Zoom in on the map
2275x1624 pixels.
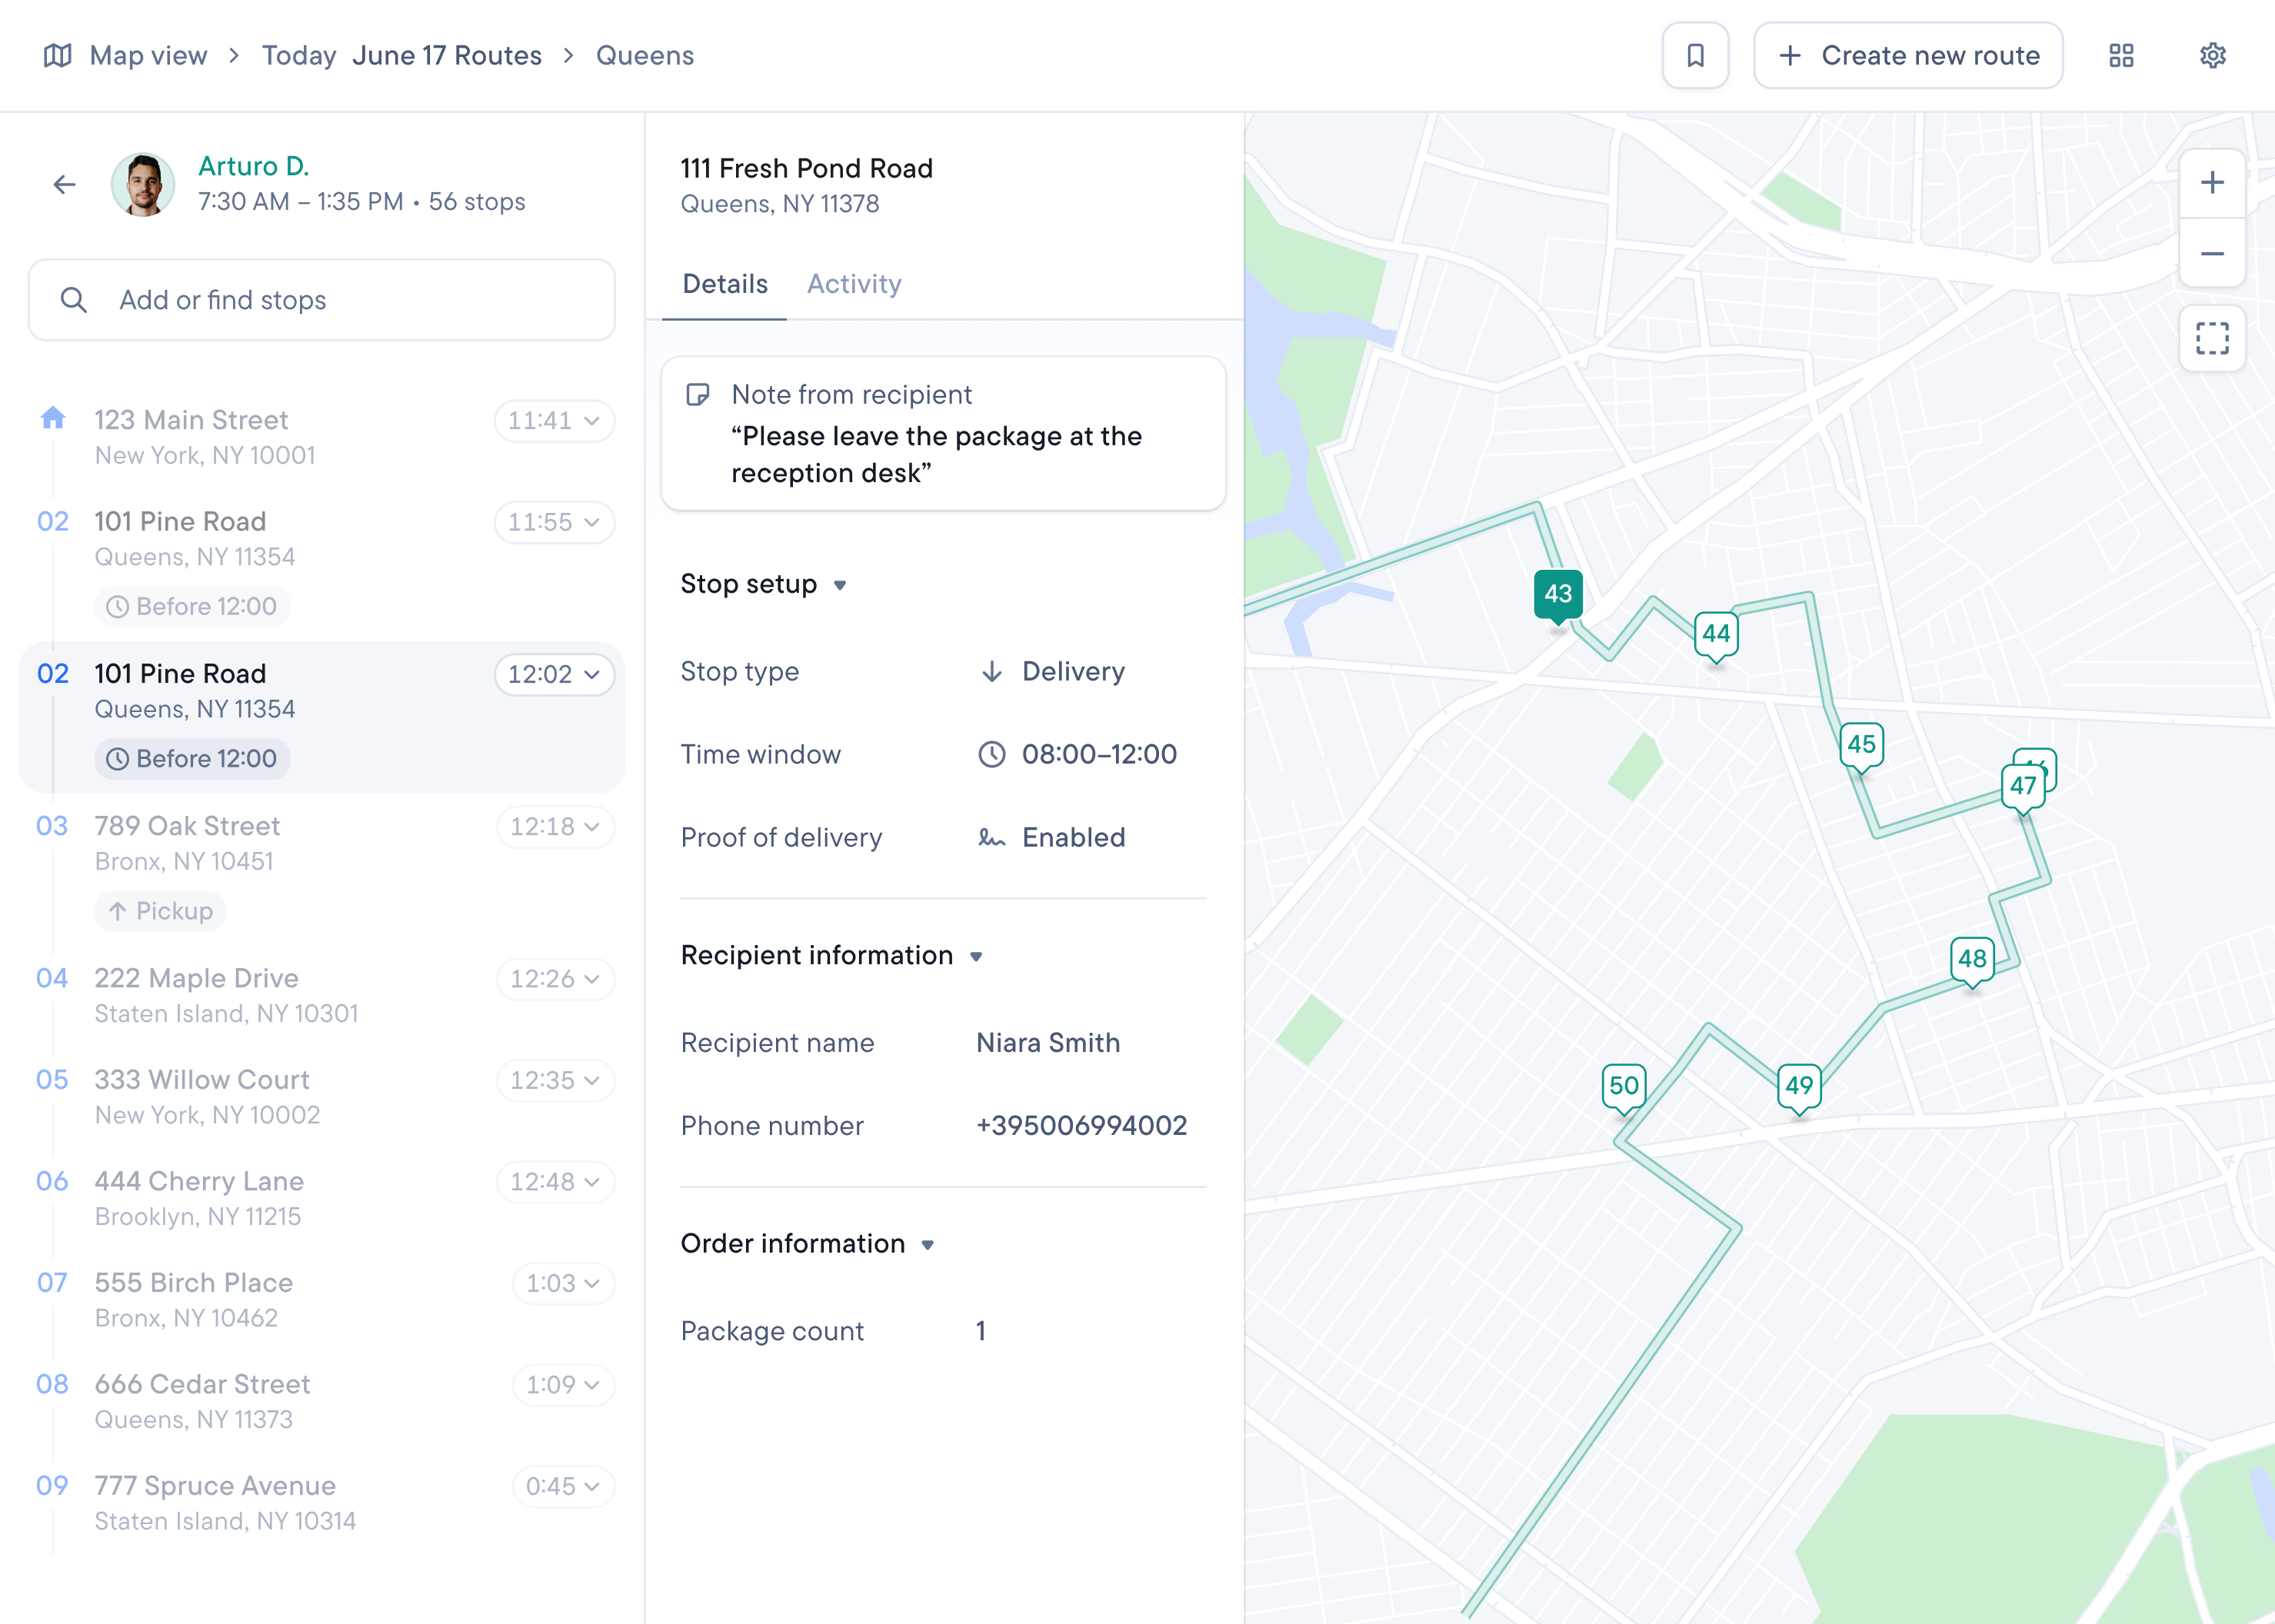click(2212, 183)
